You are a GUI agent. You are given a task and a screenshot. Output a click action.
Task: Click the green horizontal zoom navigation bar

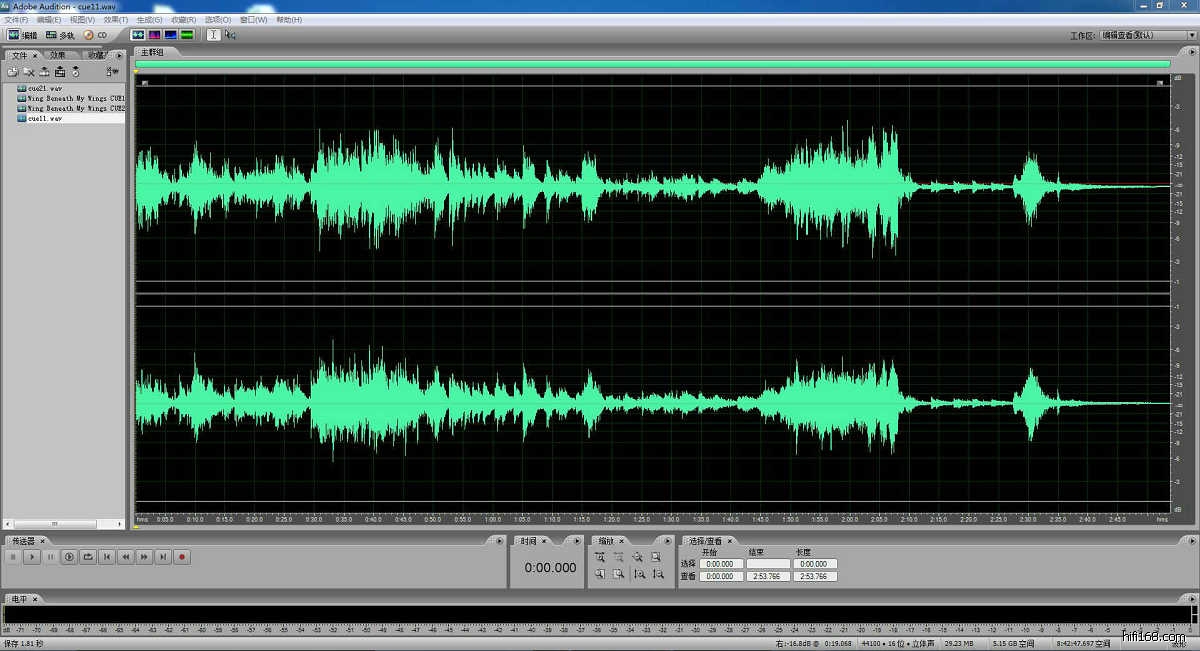pyautogui.click(x=652, y=64)
